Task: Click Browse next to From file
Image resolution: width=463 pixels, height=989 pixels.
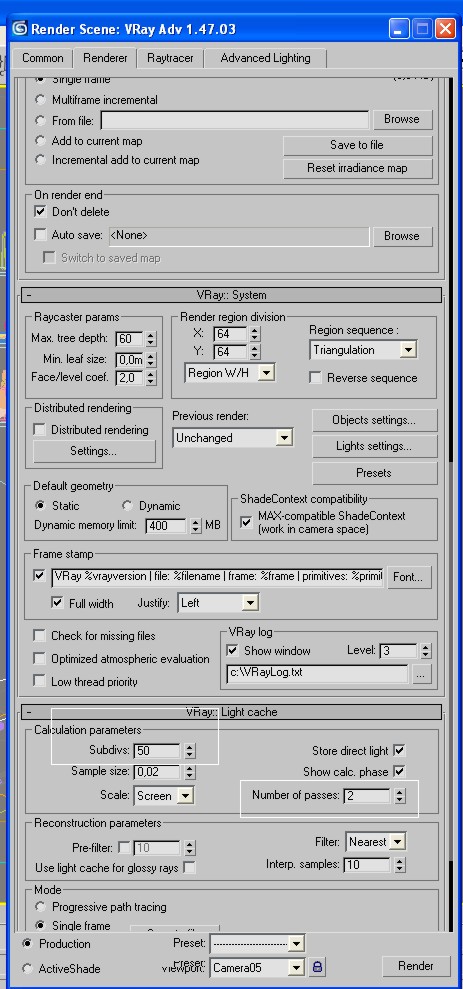Action: pos(402,119)
